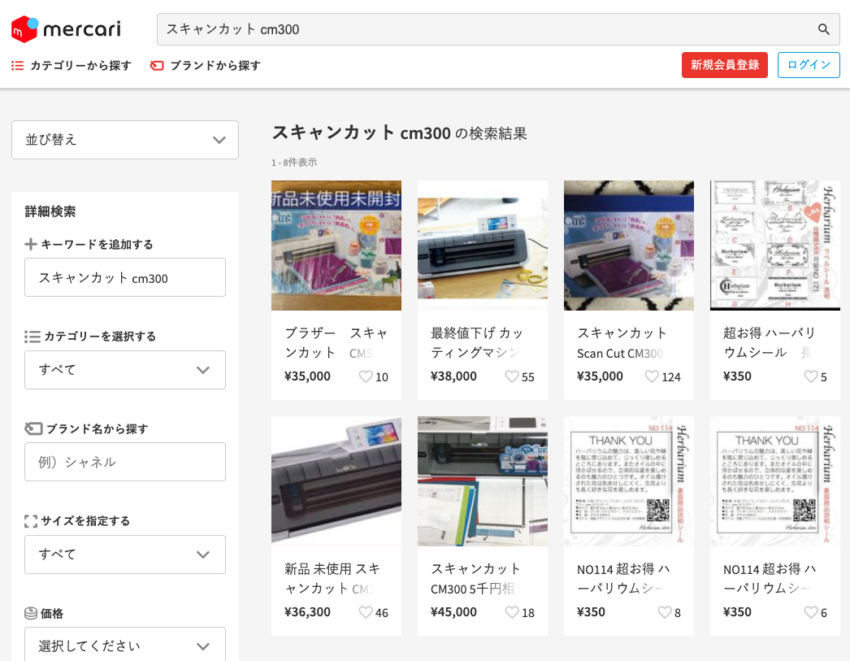The width and height of the screenshot is (850, 661).
Task: Open thumbnail of 最終値下げ cutting machine
Action: point(482,246)
